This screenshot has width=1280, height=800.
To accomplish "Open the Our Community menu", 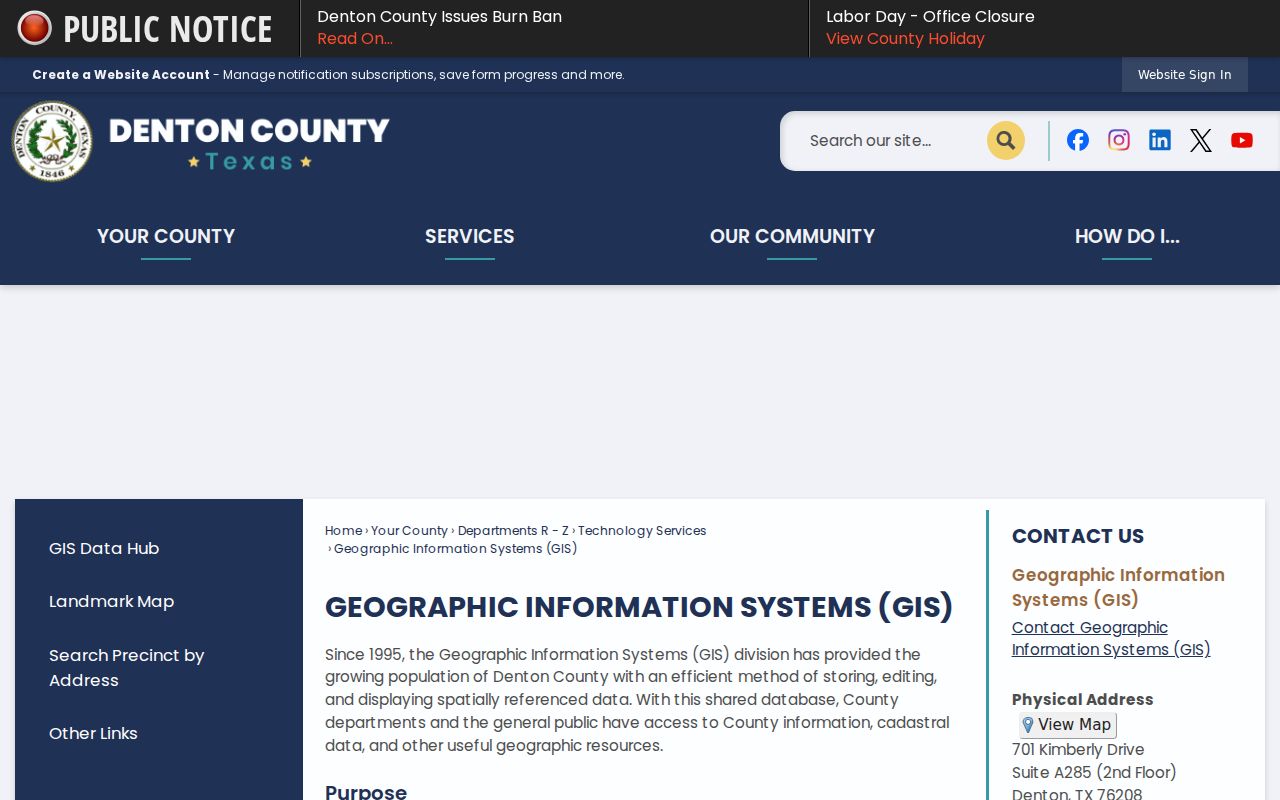I will click(792, 236).
